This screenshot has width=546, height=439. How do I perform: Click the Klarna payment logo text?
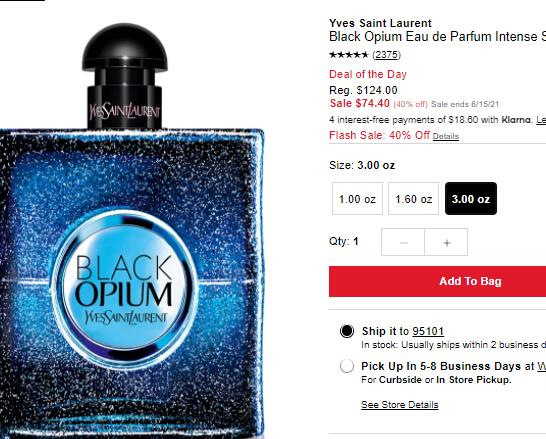[516, 120]
